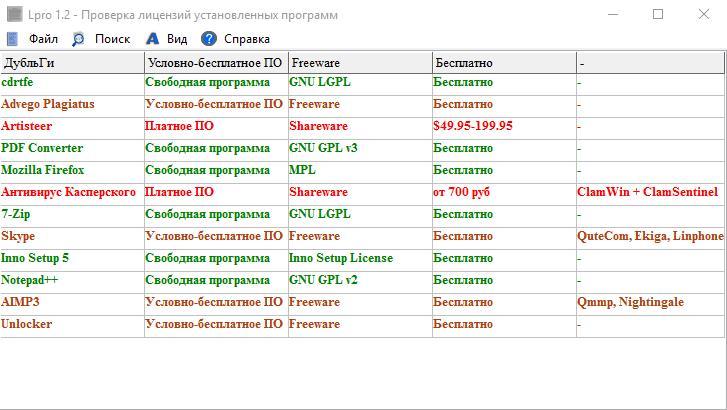
Task: Click the Lpro app icon in title bar
Action: (14, 14)
